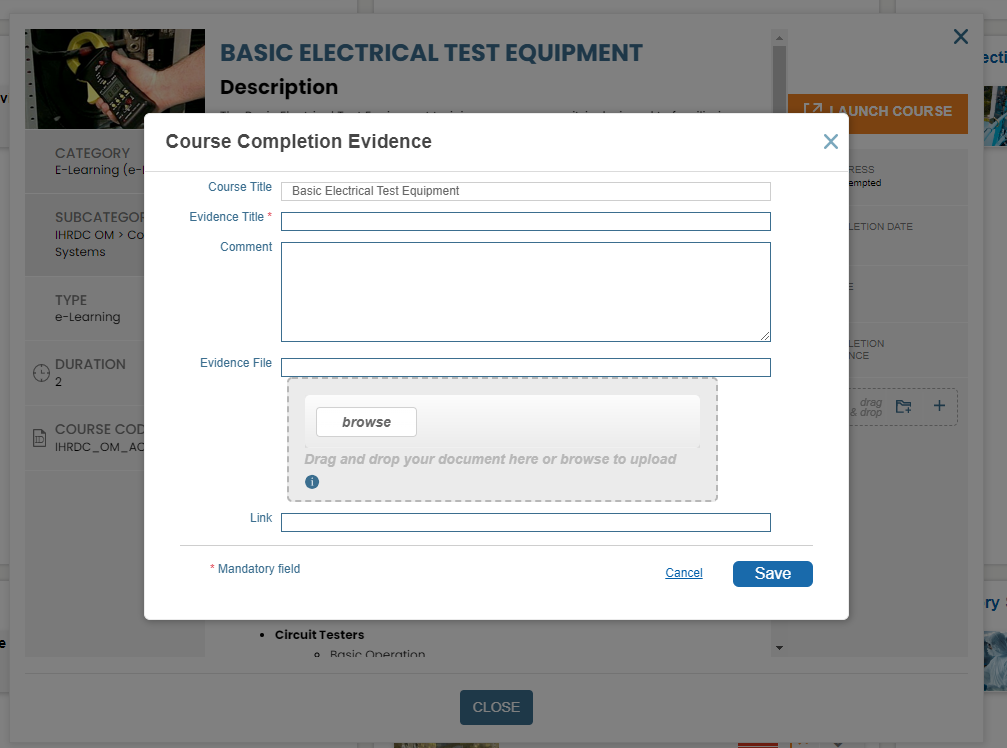The image size is (1007, 748).
Task: Close the course details panel with the X icon
Action: (x=961, y=37)
